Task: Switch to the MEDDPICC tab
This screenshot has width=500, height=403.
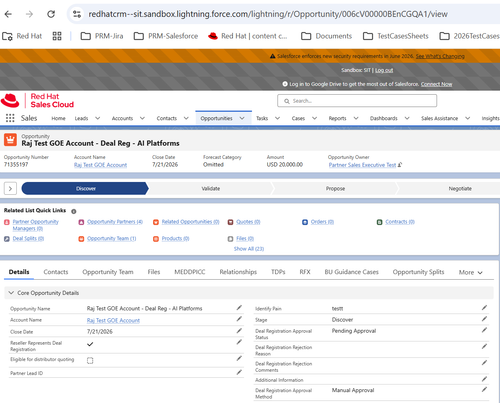Action: [190, 272]
